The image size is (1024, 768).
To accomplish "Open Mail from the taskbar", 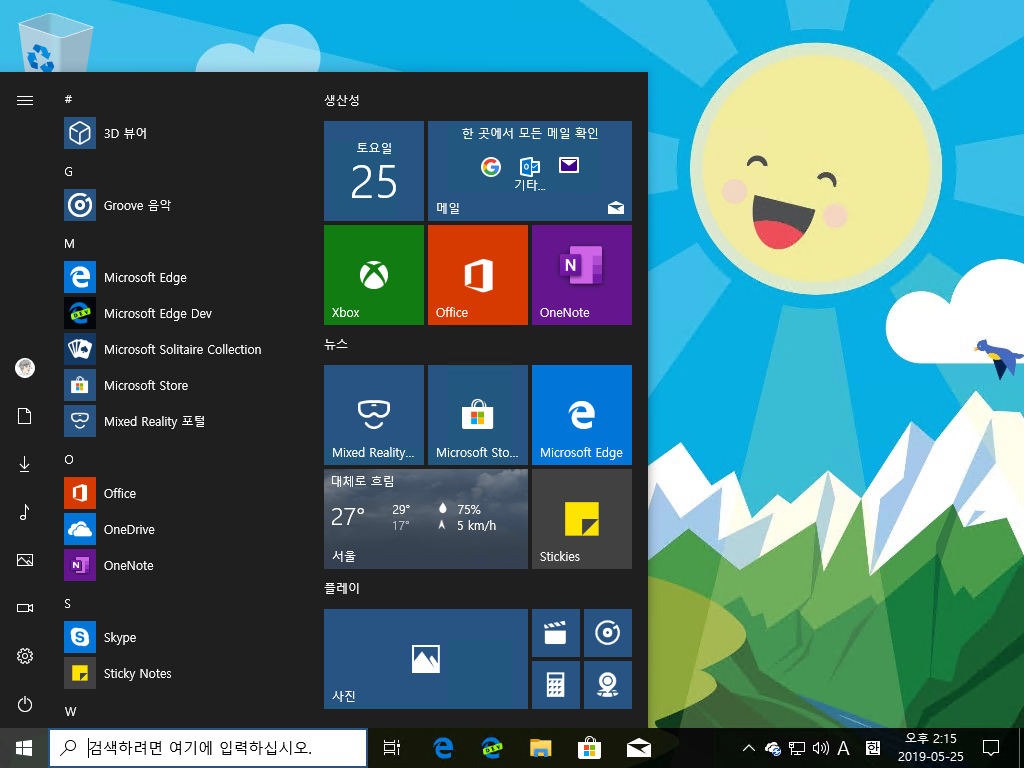I will pyautogui.click(x=638, y=748).
